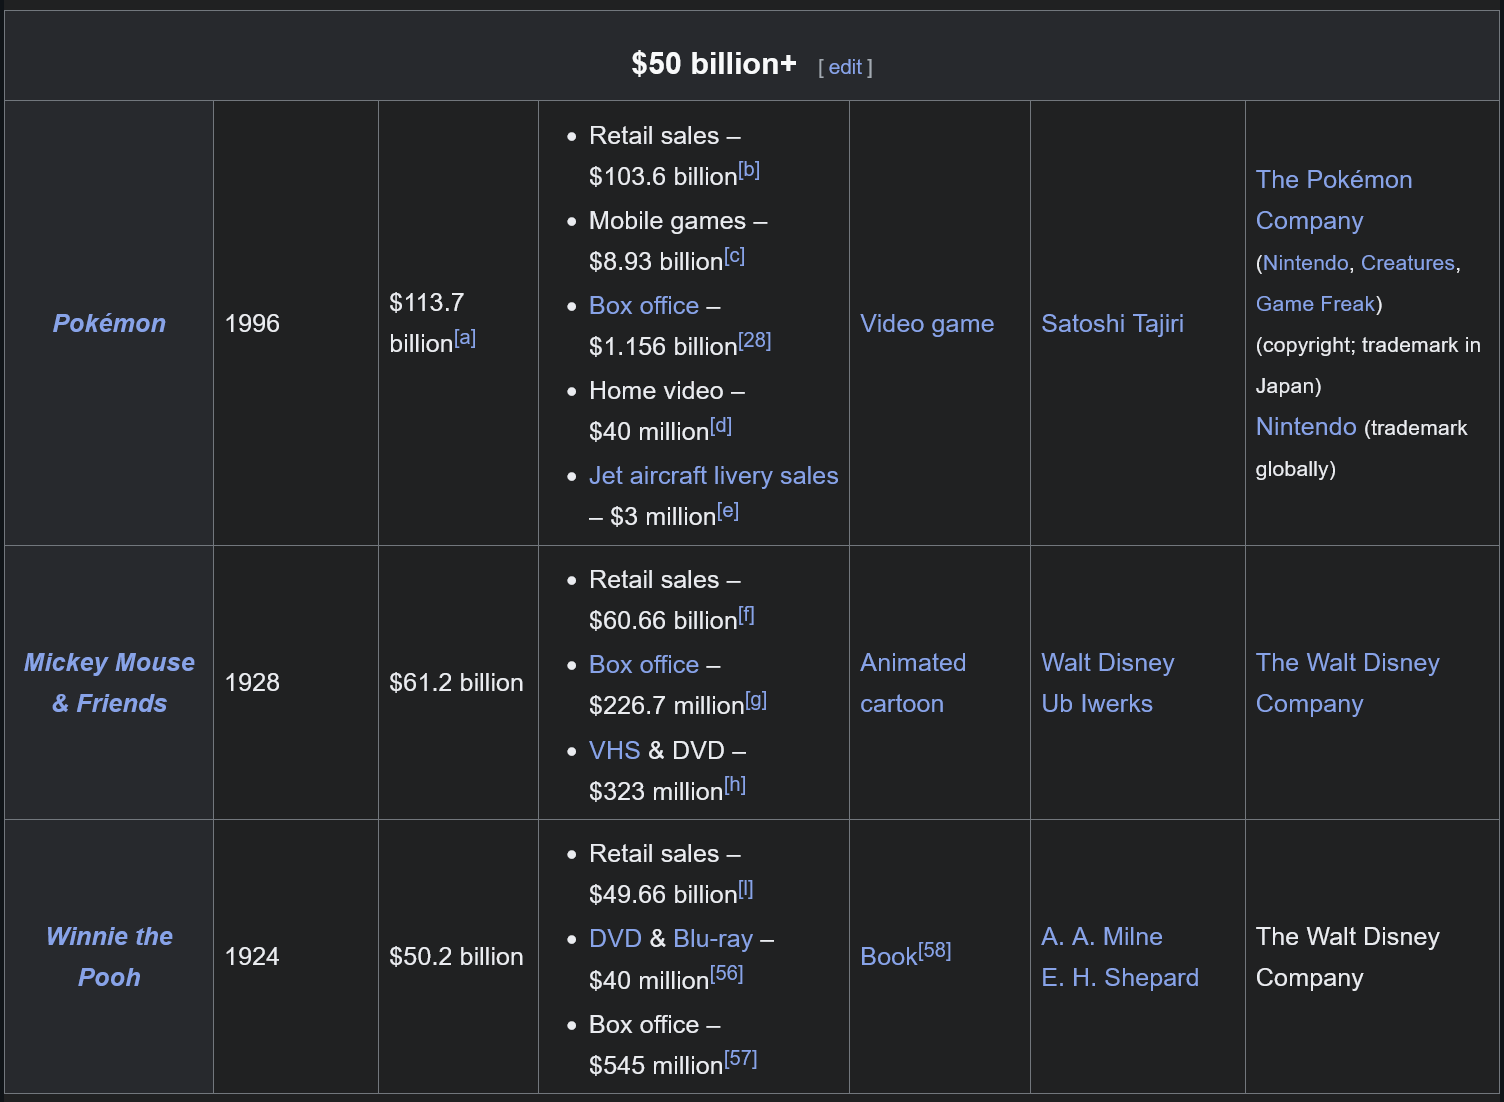
Task: Click the $50.2 billion total revenue
Action: [x=456, y=957]
